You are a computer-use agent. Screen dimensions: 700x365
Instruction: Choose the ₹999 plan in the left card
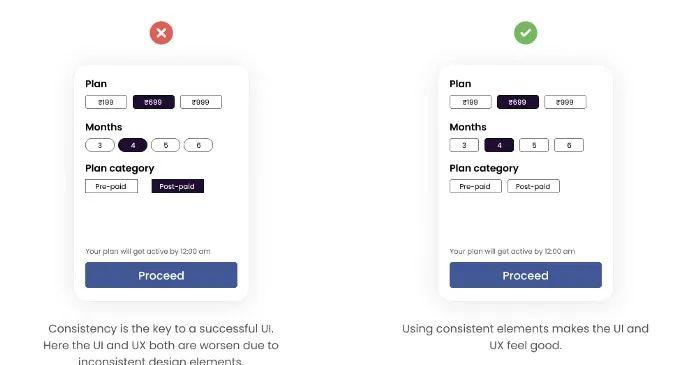(201, 102)
